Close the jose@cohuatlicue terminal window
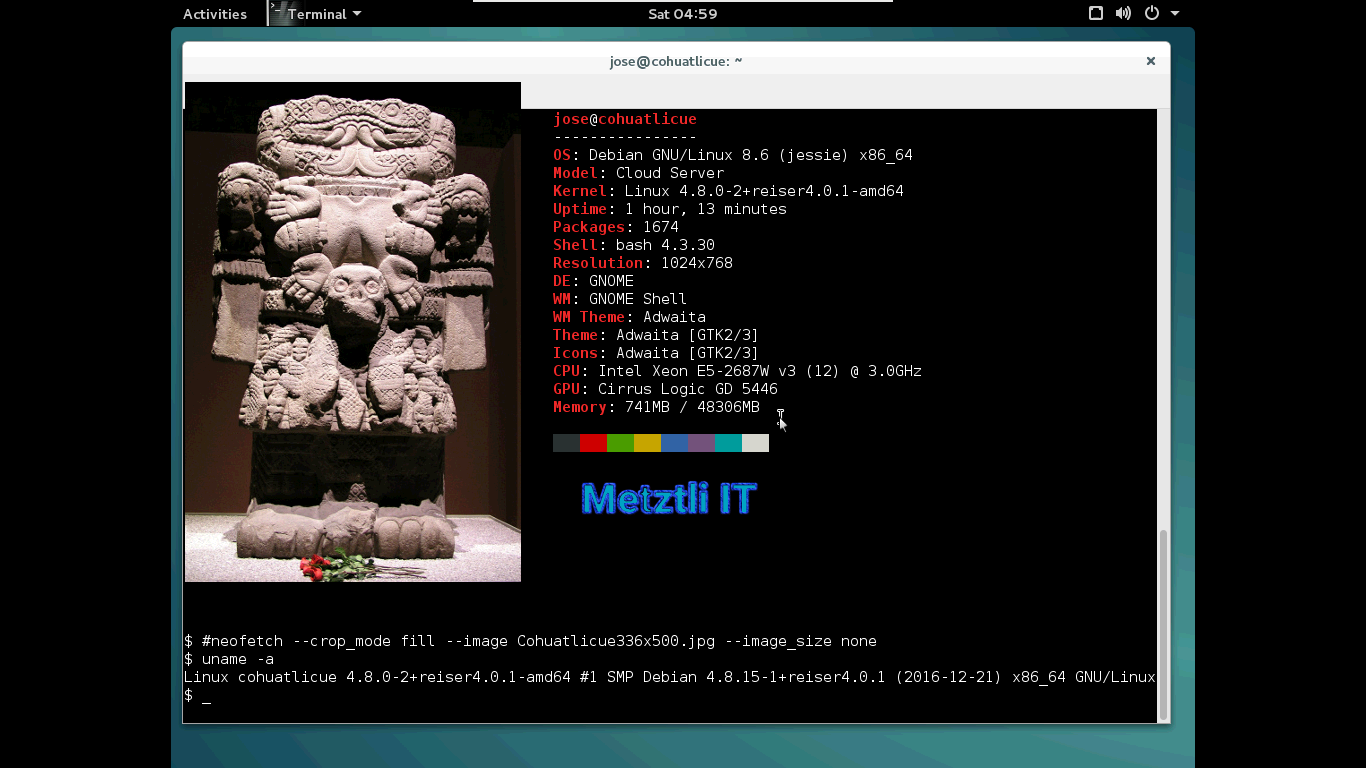1366x768 pixels. 1151,61
